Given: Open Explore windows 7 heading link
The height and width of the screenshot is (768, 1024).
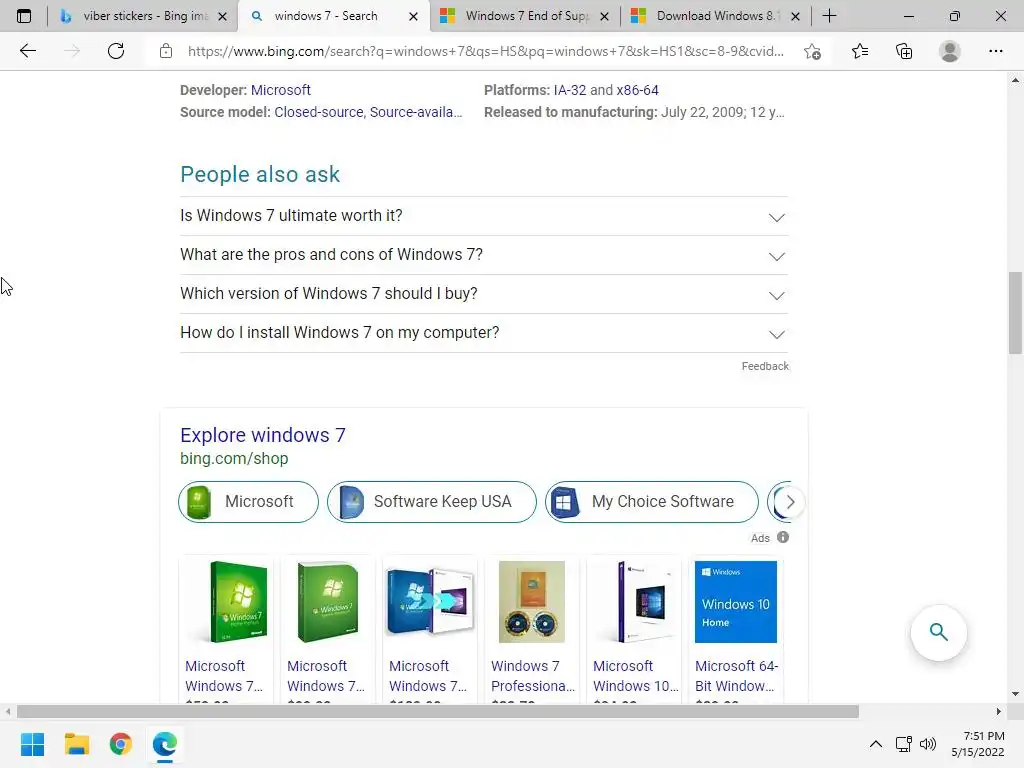Looking at the screenshot, I should pos(263,435).
